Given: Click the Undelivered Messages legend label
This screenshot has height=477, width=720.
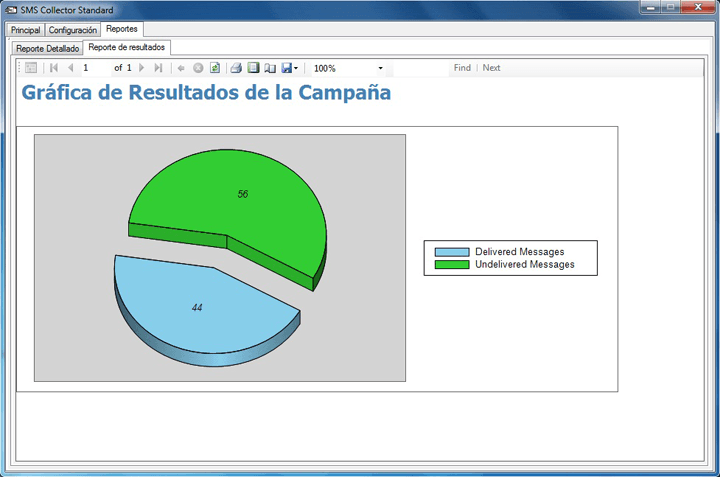Looking at the screenshot, I should [x=524, y=264].
